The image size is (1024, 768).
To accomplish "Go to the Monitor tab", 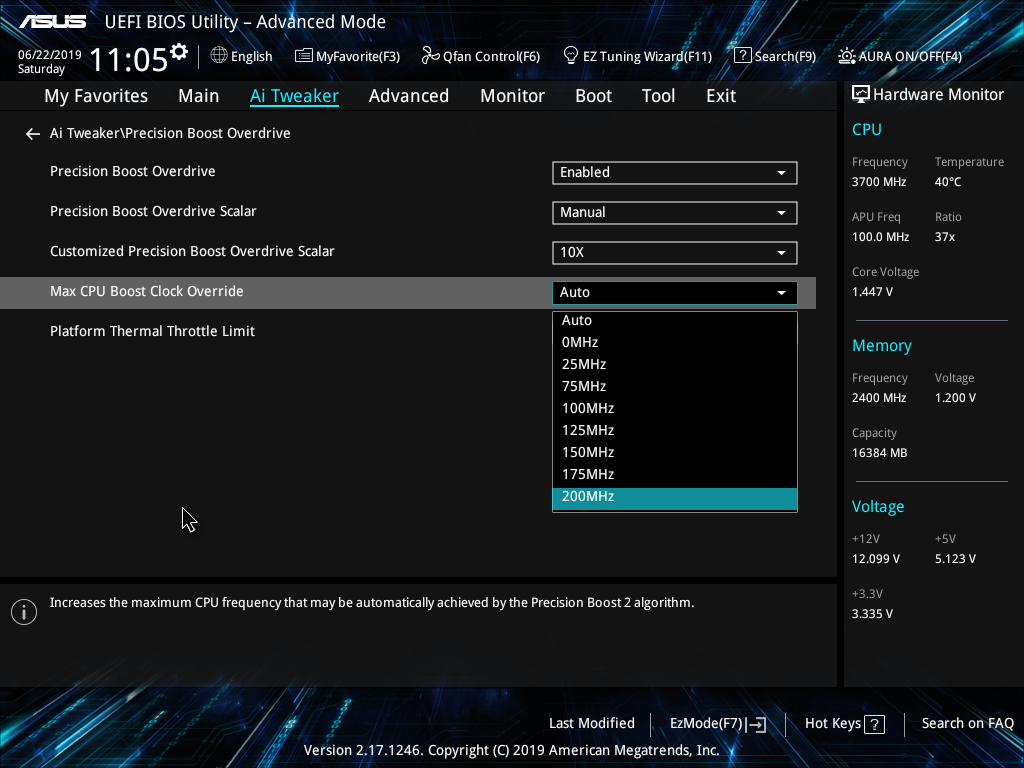I will click(513, 96).
